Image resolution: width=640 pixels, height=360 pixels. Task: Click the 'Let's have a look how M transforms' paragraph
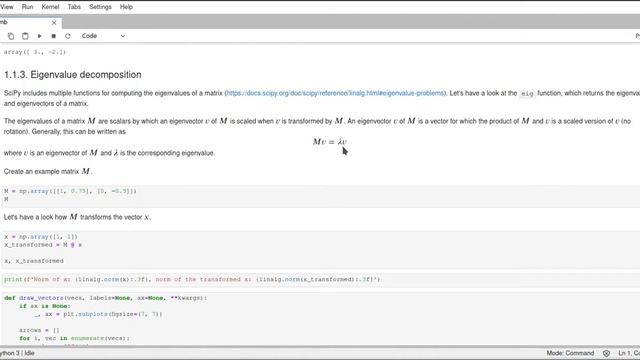coord(77,217)
